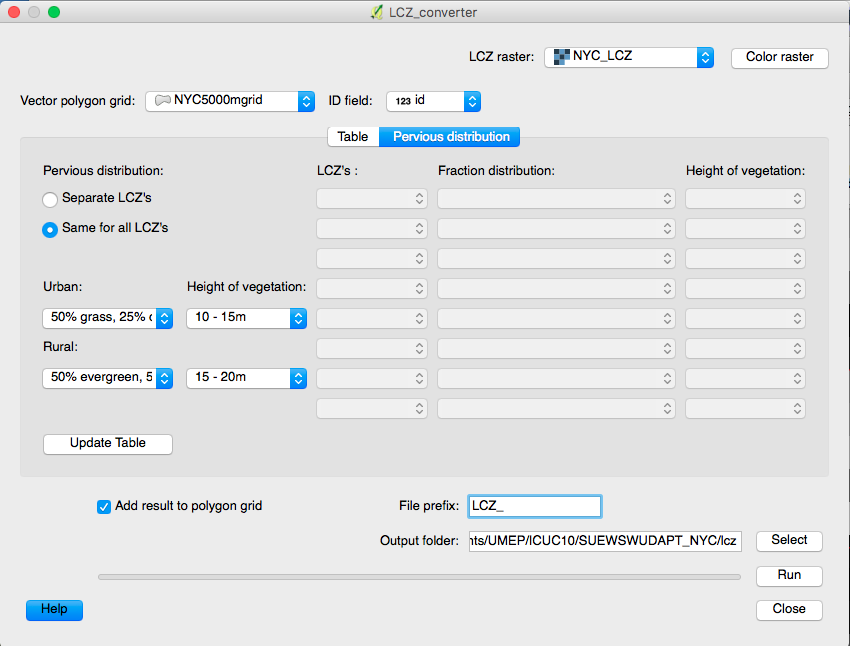The image size is (850, 646).
Task: Select the Pervious distribution tab
Action: 450,137
